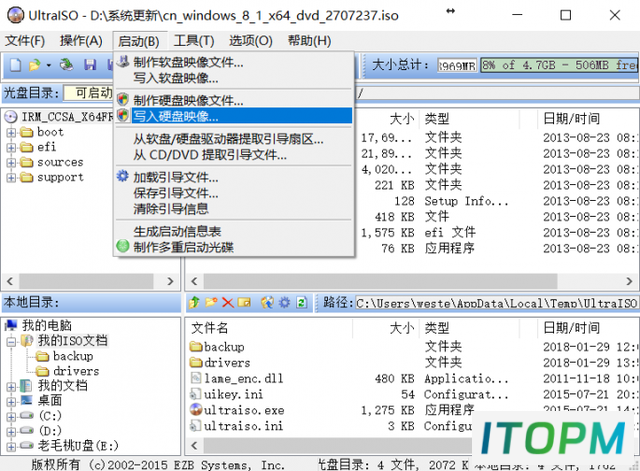Click the local Up one folder icon
The height and width of the screenshot is (471, 640).
pyautogui.click(x=194, y=302)
